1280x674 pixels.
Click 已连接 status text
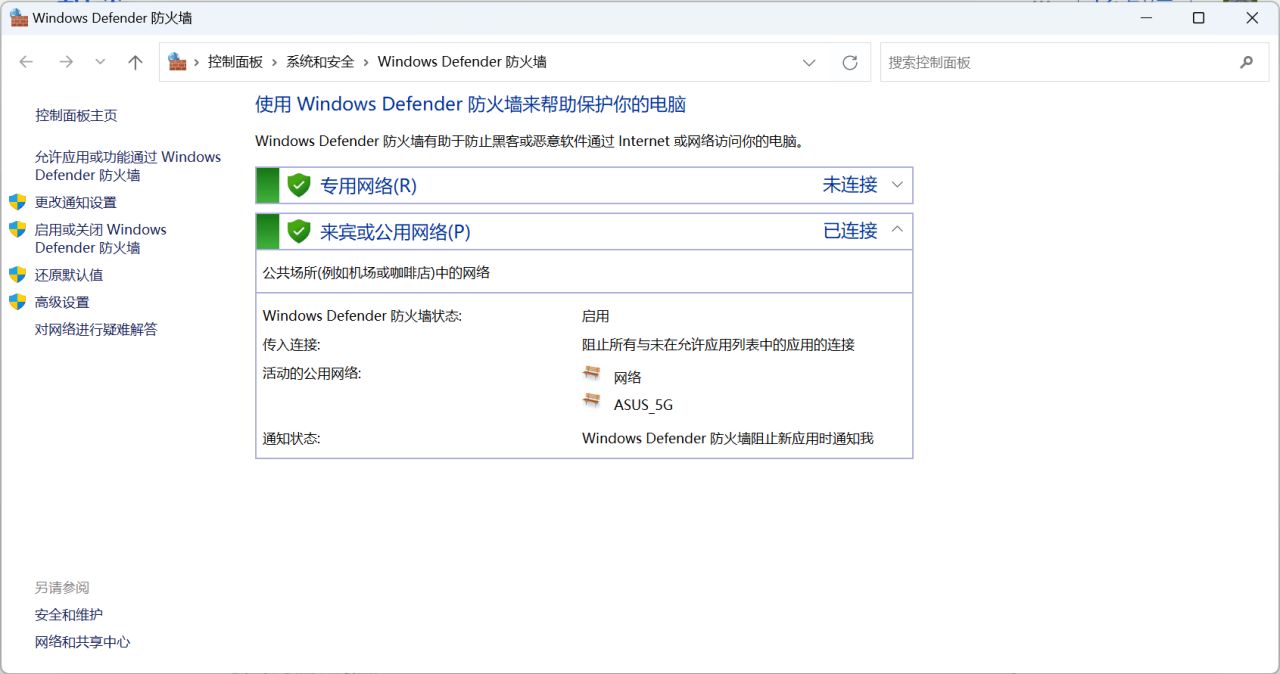(850, 231)
